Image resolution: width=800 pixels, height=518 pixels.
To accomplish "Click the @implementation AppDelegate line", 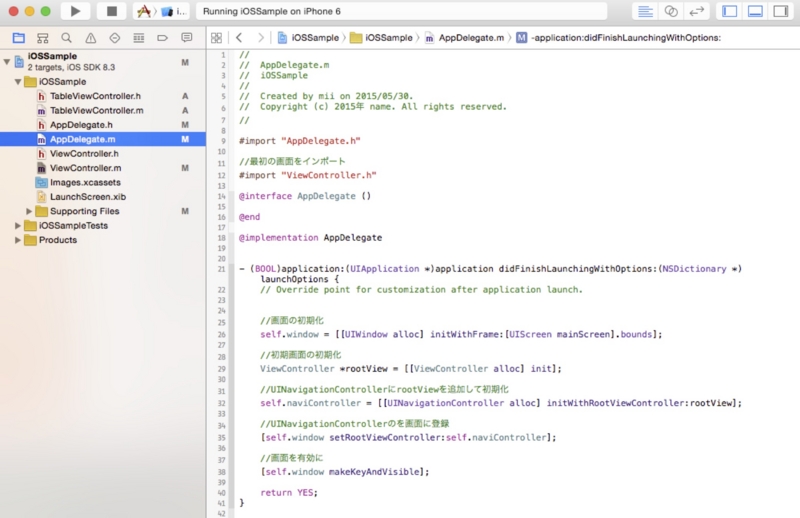I will click(x=310, y=237).
